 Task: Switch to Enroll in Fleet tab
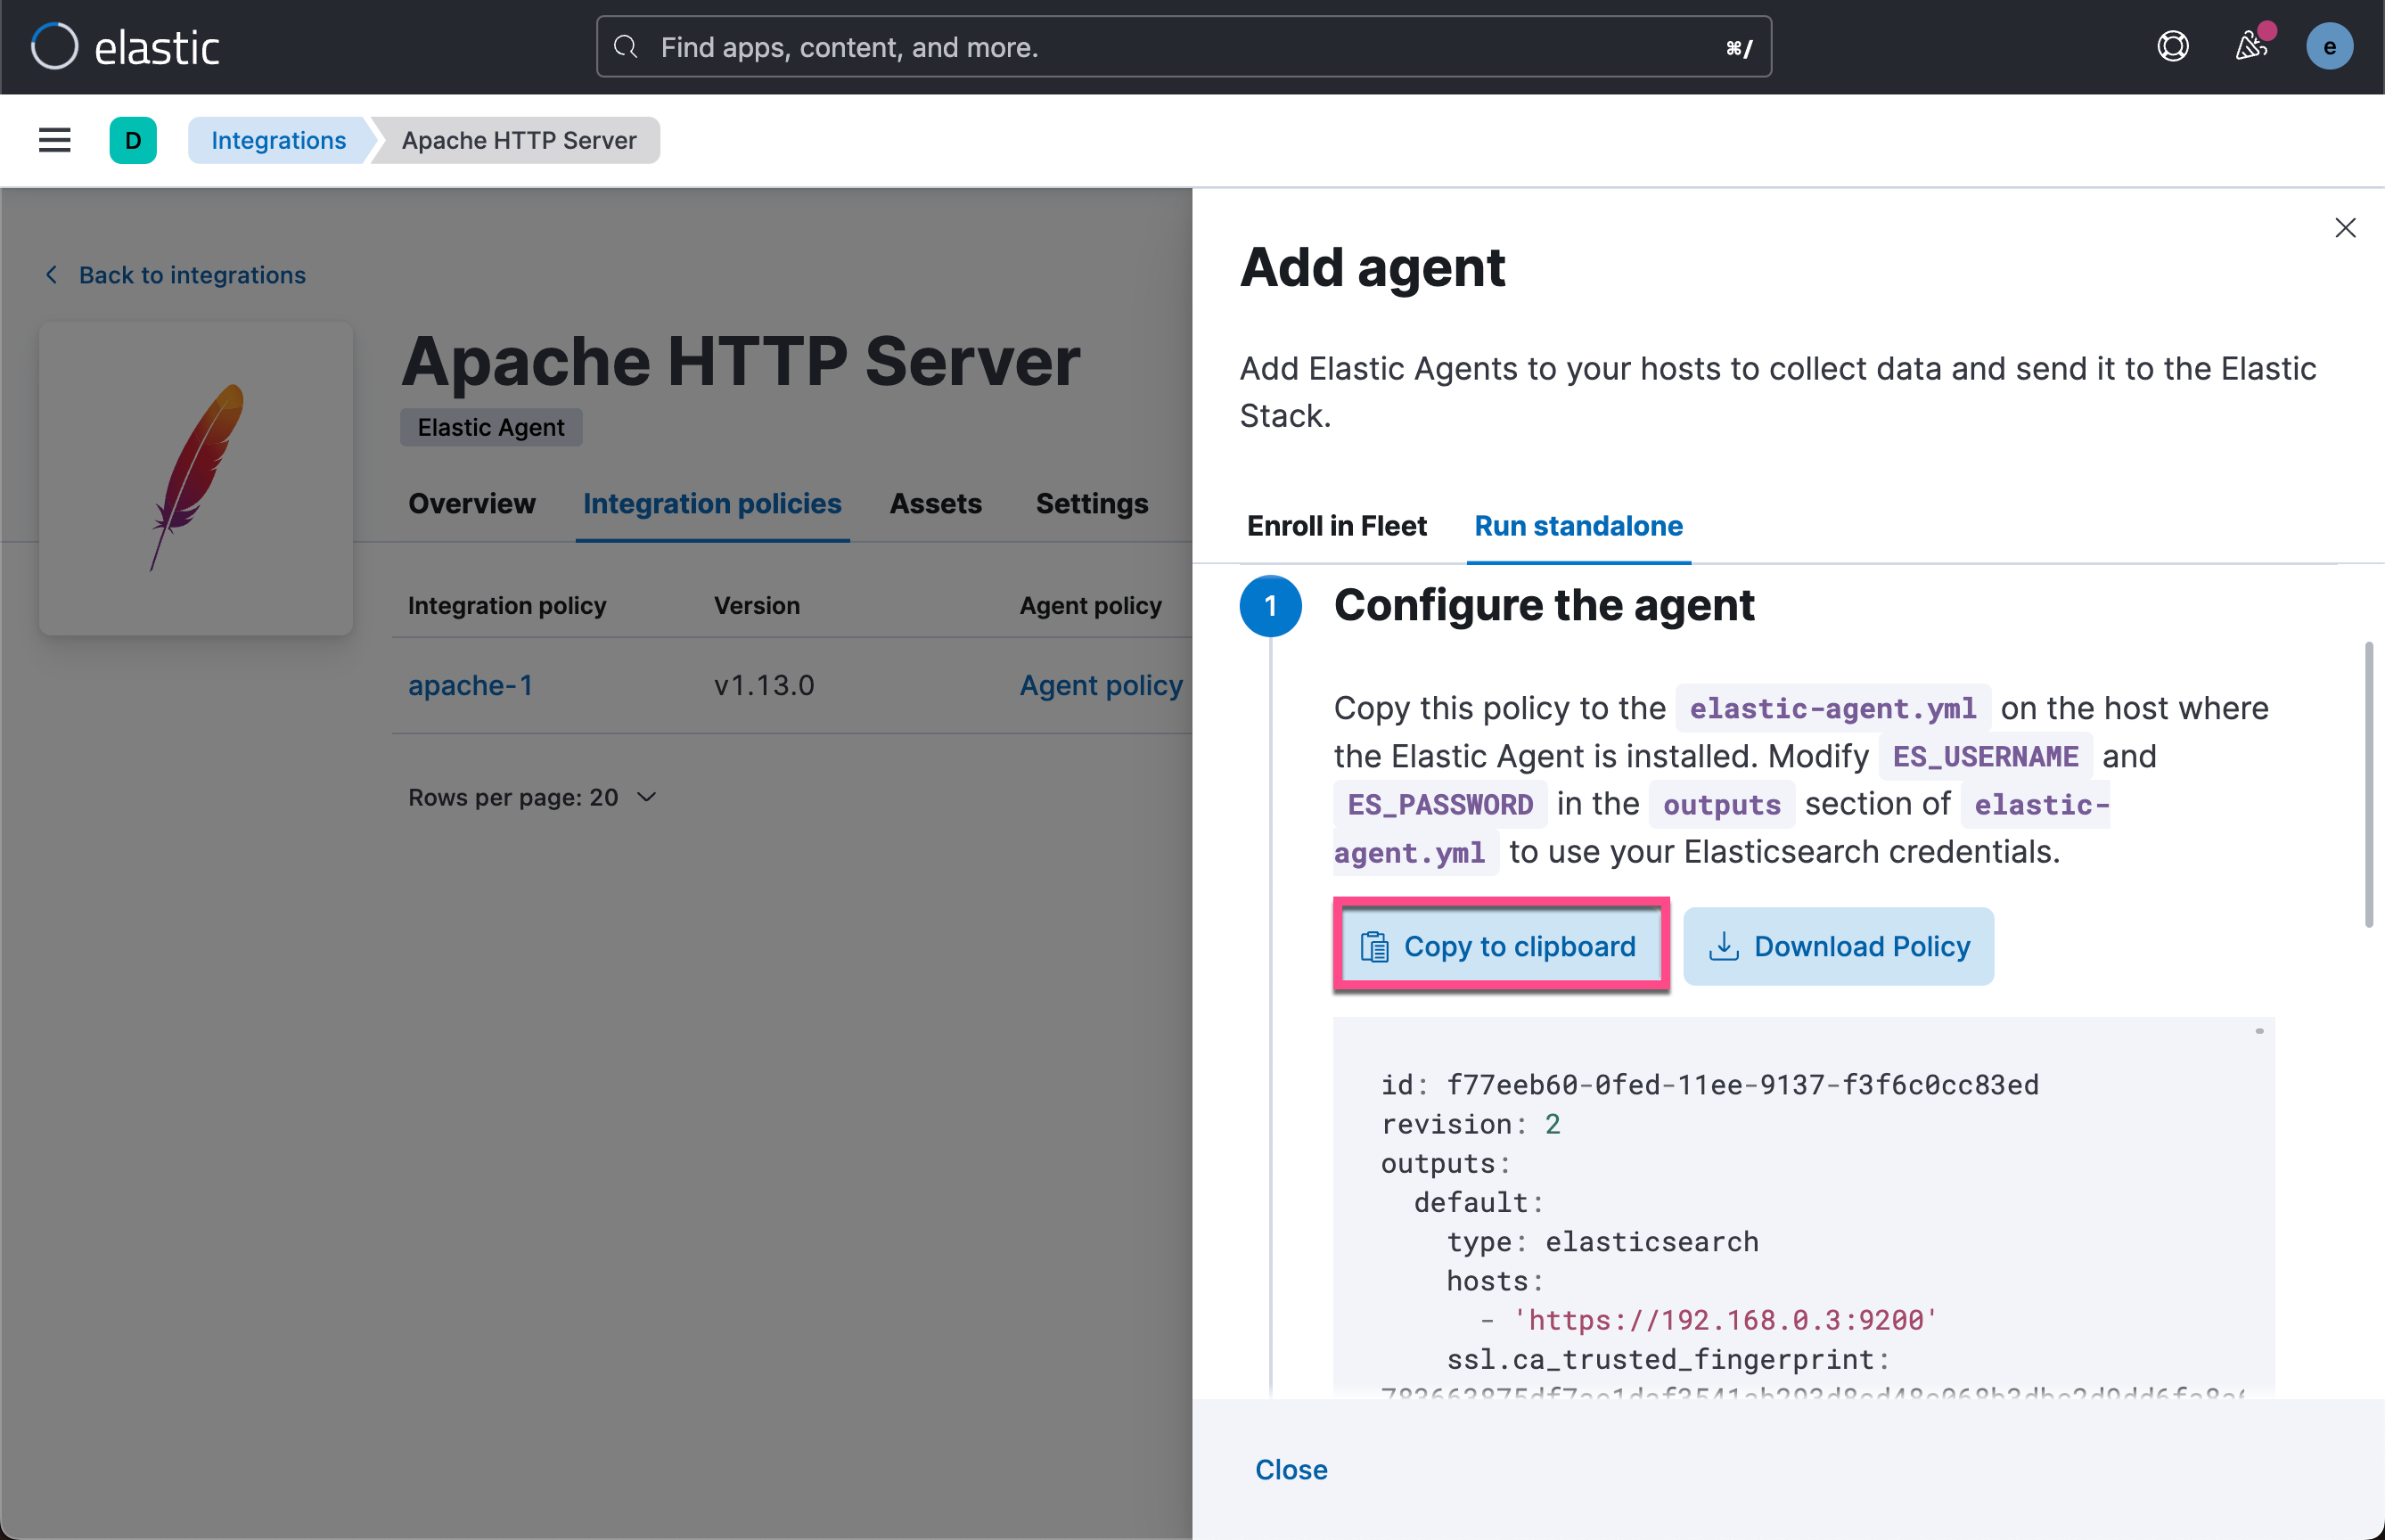1336,526
